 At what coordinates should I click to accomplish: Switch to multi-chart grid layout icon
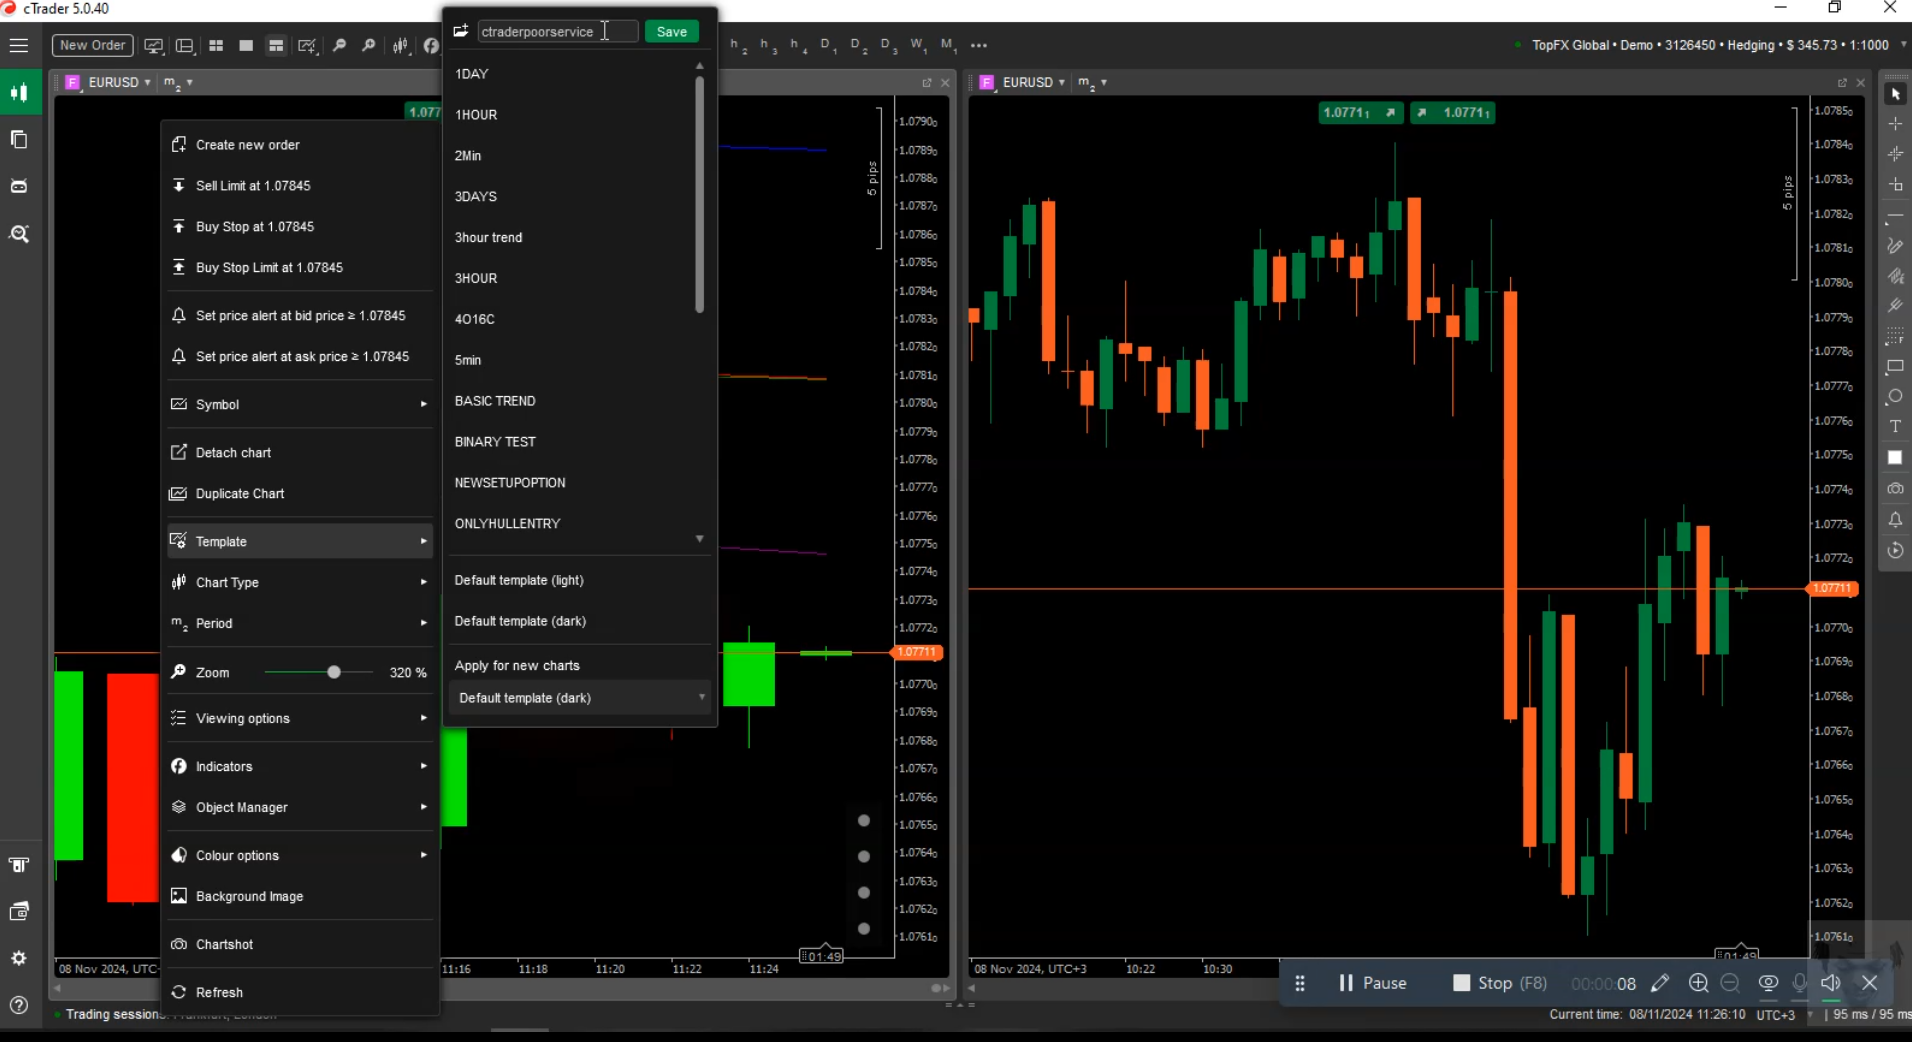pyautogui.click(x=216, y=45)
